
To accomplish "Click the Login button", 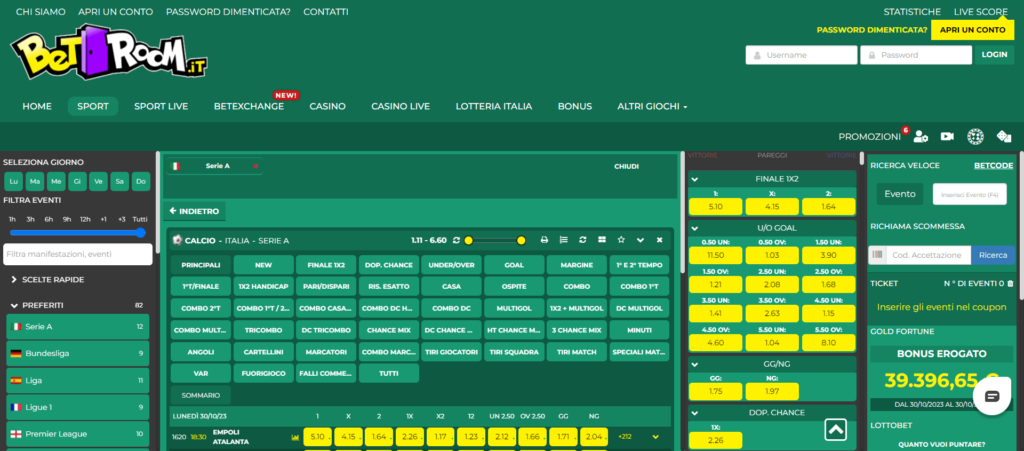I will (994, 55).
